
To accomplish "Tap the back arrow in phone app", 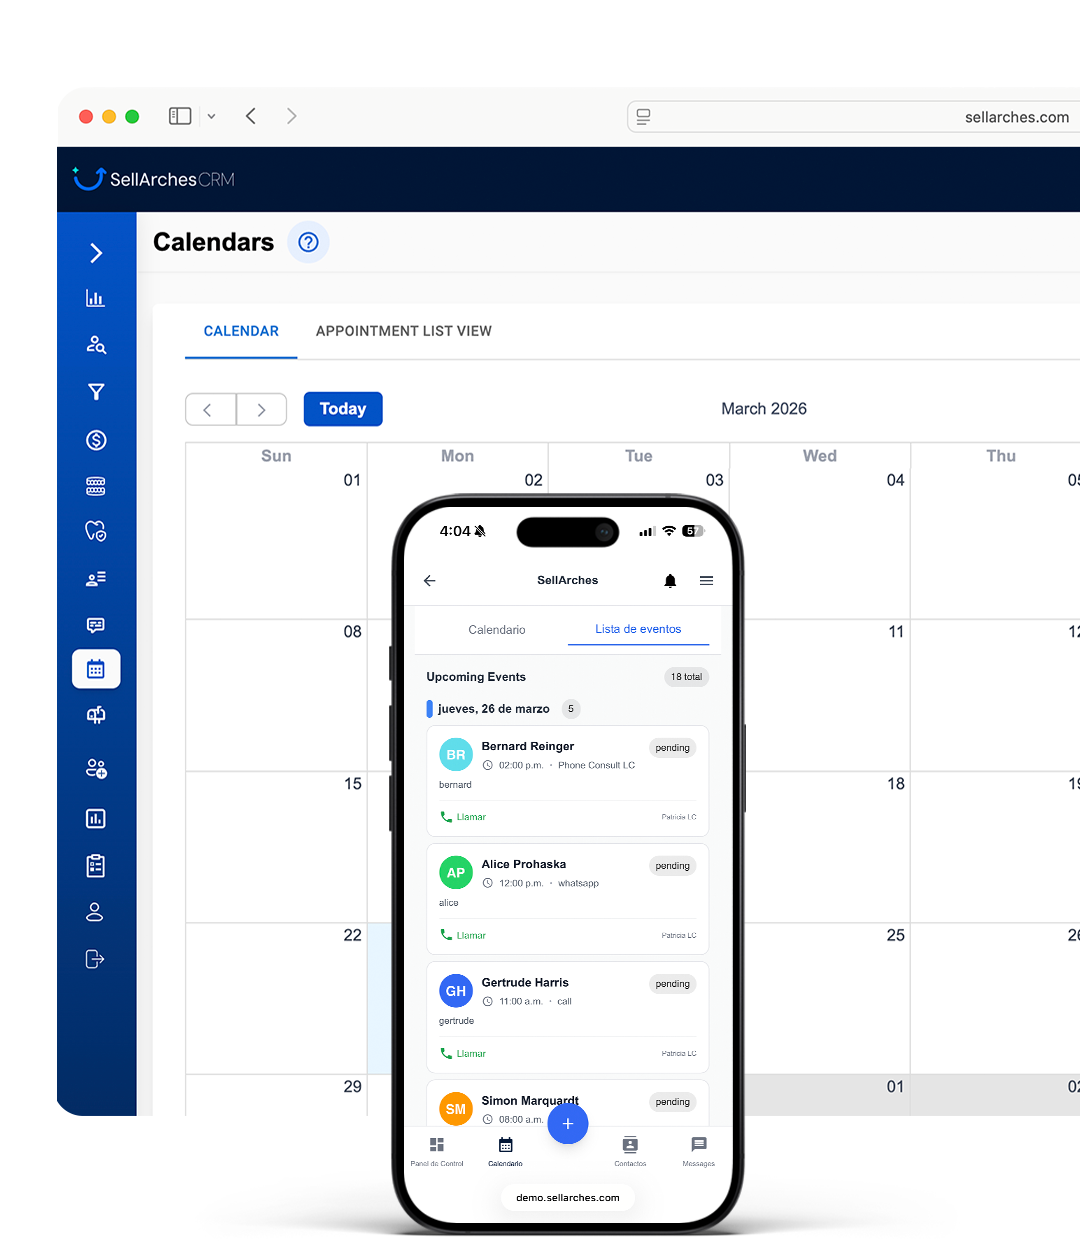I will [430, 580].
